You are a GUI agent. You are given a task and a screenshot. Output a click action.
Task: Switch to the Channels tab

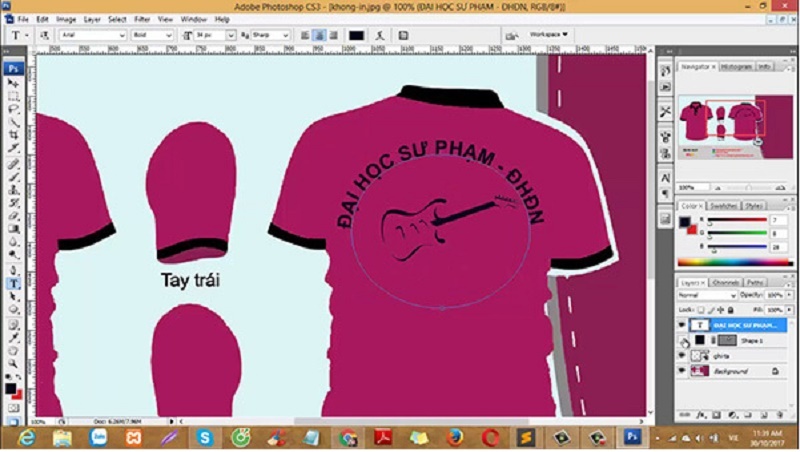tap(725, 283)
